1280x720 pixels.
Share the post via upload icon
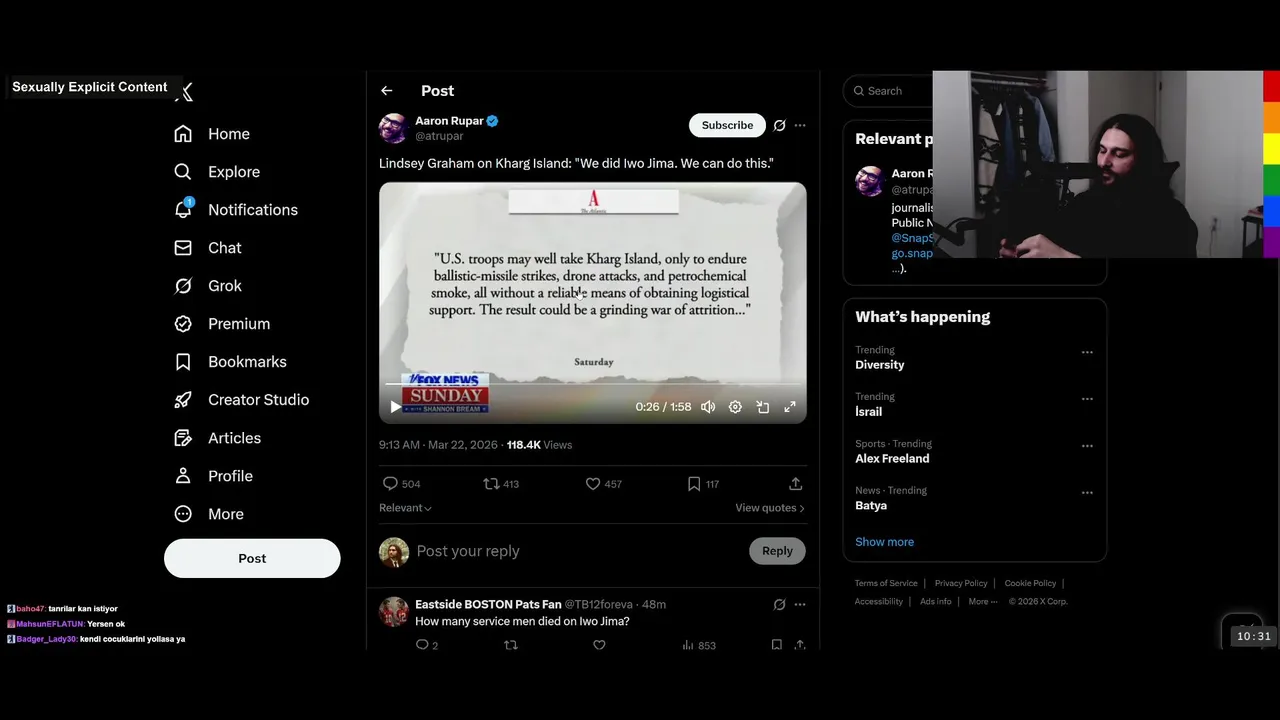coord(796,484)
